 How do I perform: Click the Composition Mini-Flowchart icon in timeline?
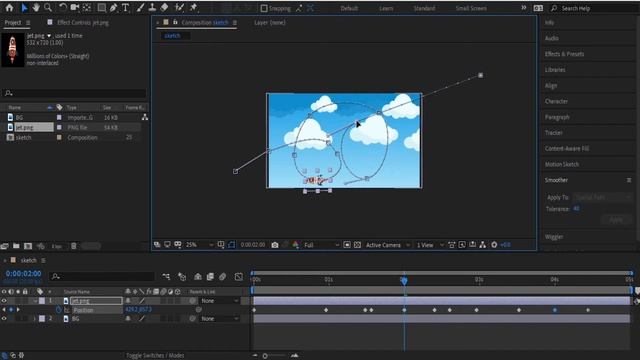166,277
